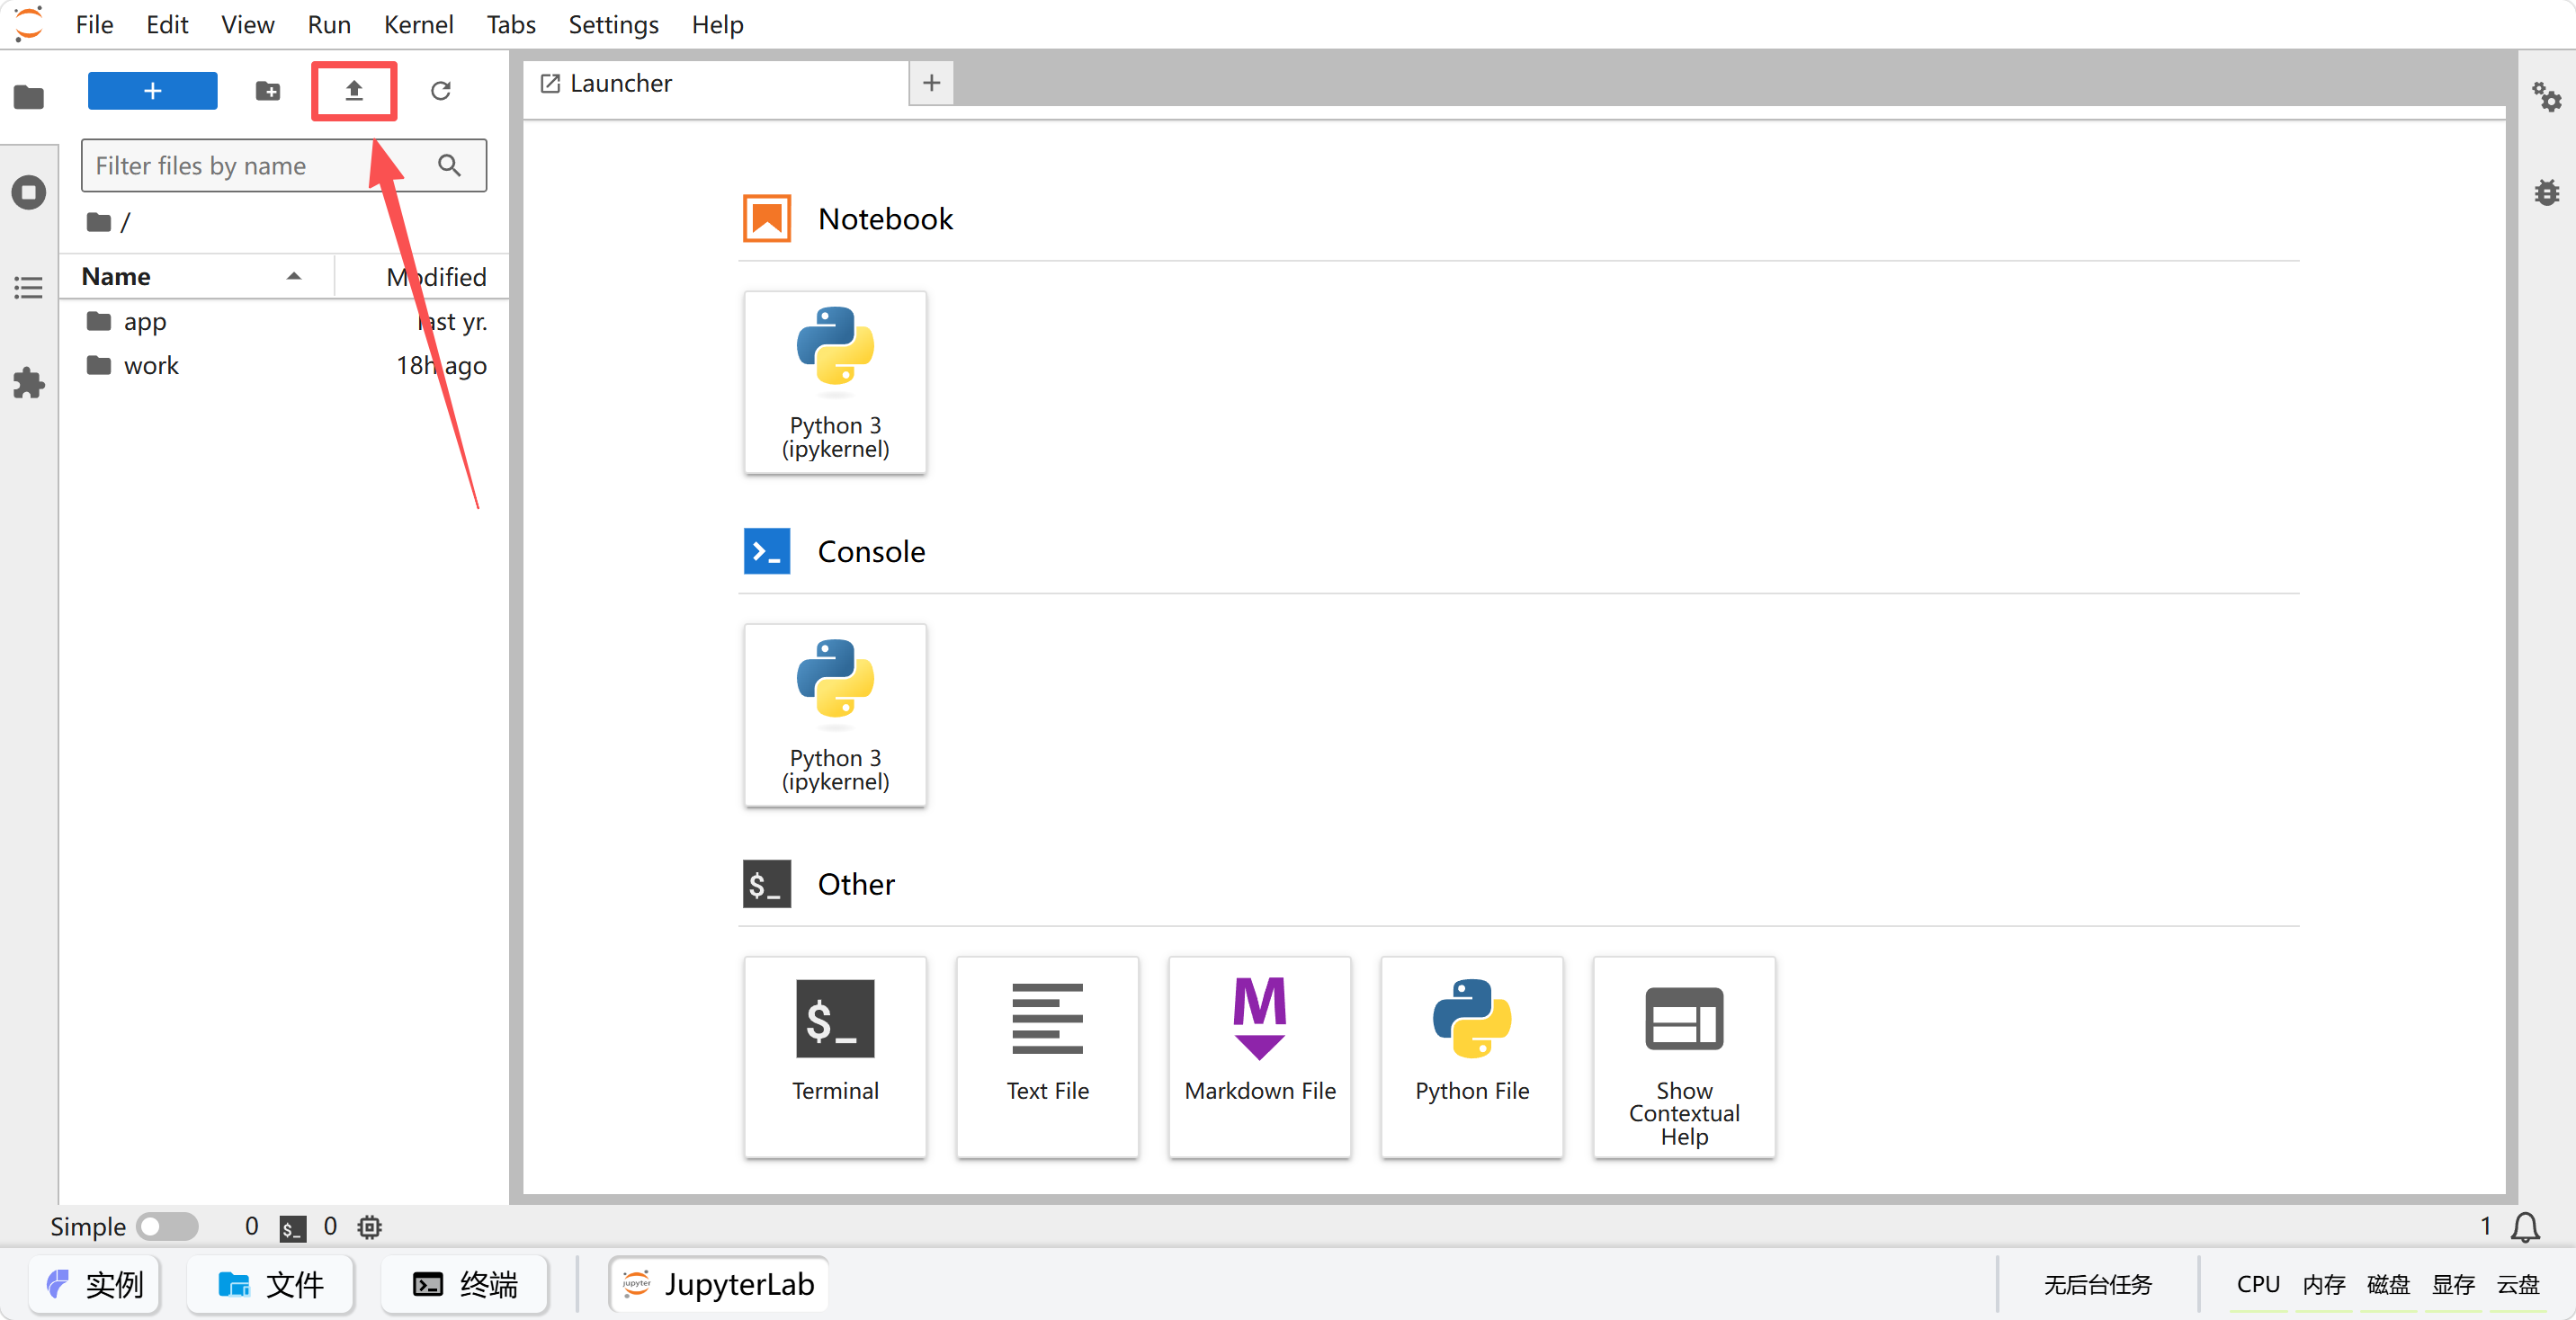Open the File menu
Viewport: 2576px width, 1320px height.
(95, 24)
